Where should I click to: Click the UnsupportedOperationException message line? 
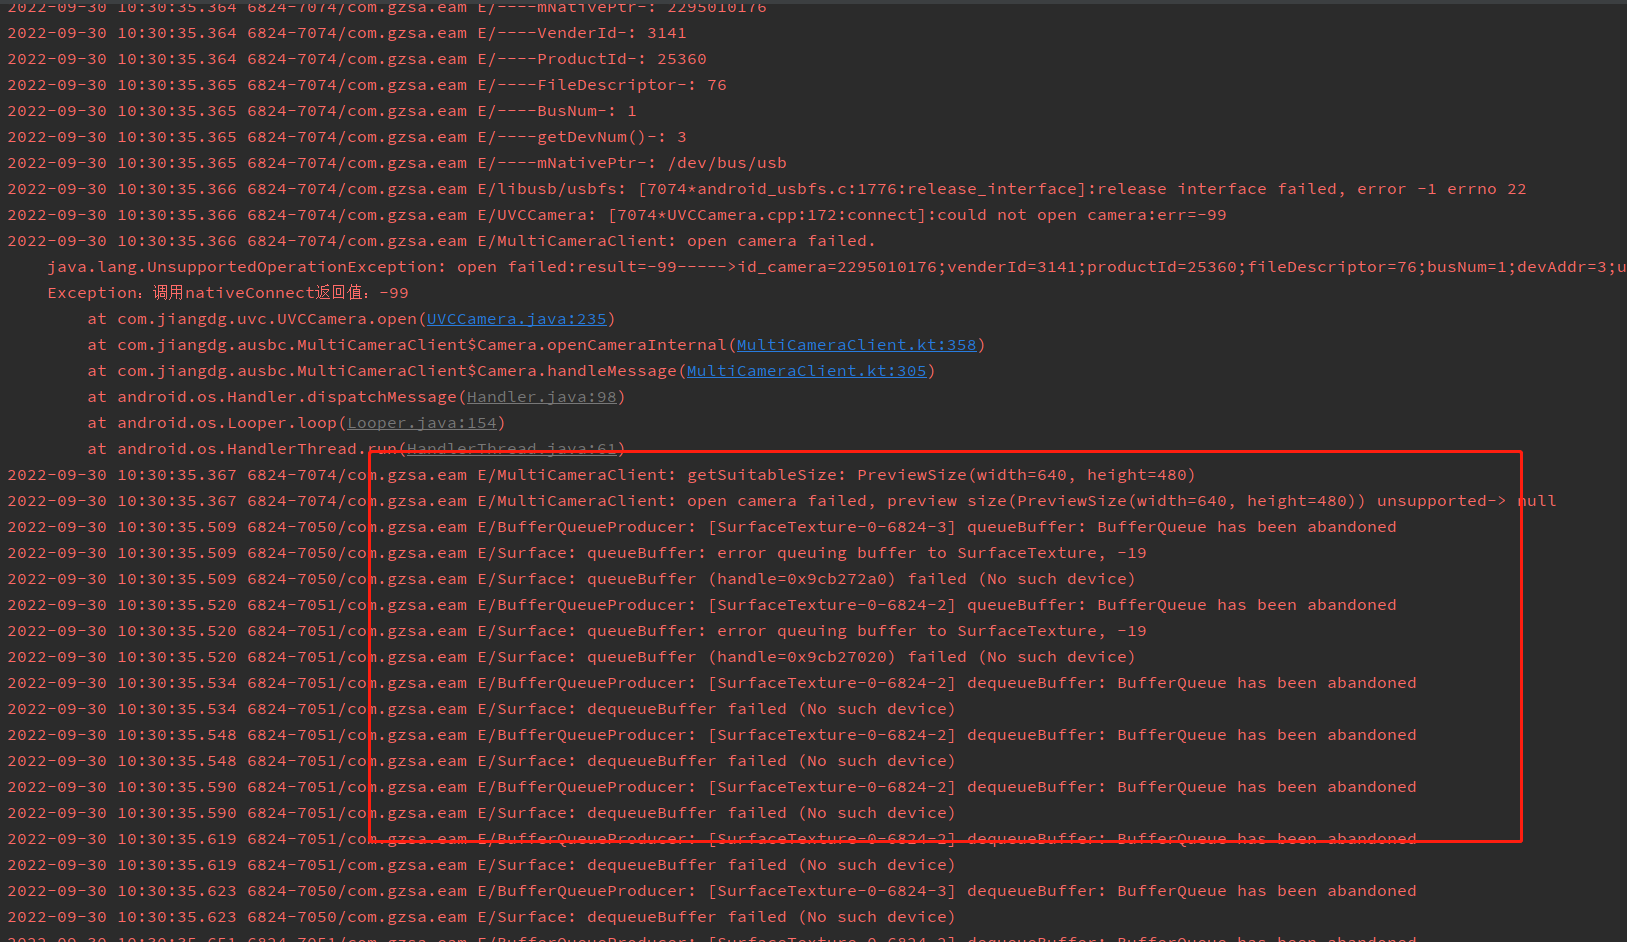(x=600, y=266)
